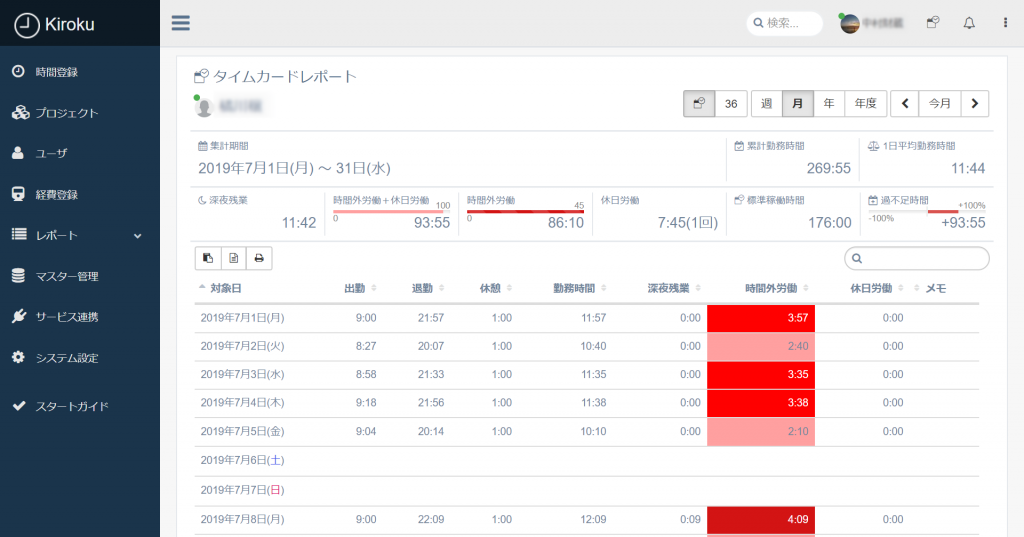Select row 2019年7月4日(木)

coord(586,403)
